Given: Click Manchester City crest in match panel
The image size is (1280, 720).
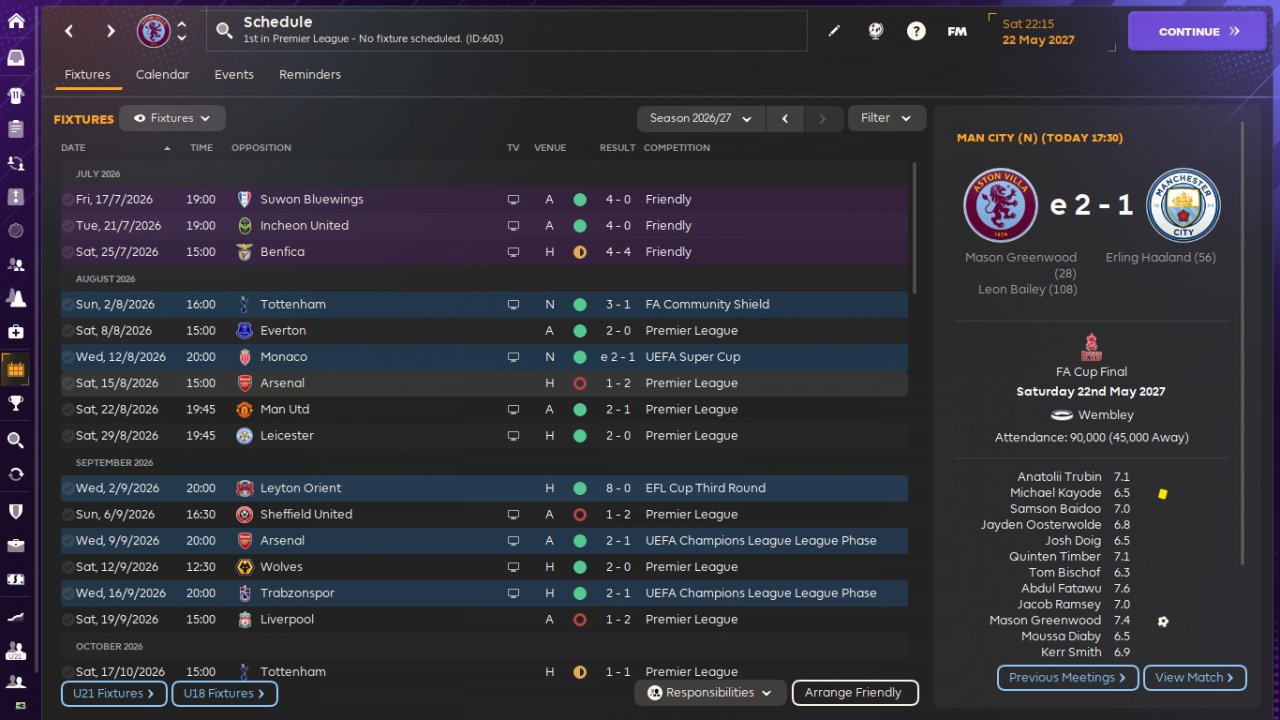Looking at the screenshot, I should point(1183,205).
